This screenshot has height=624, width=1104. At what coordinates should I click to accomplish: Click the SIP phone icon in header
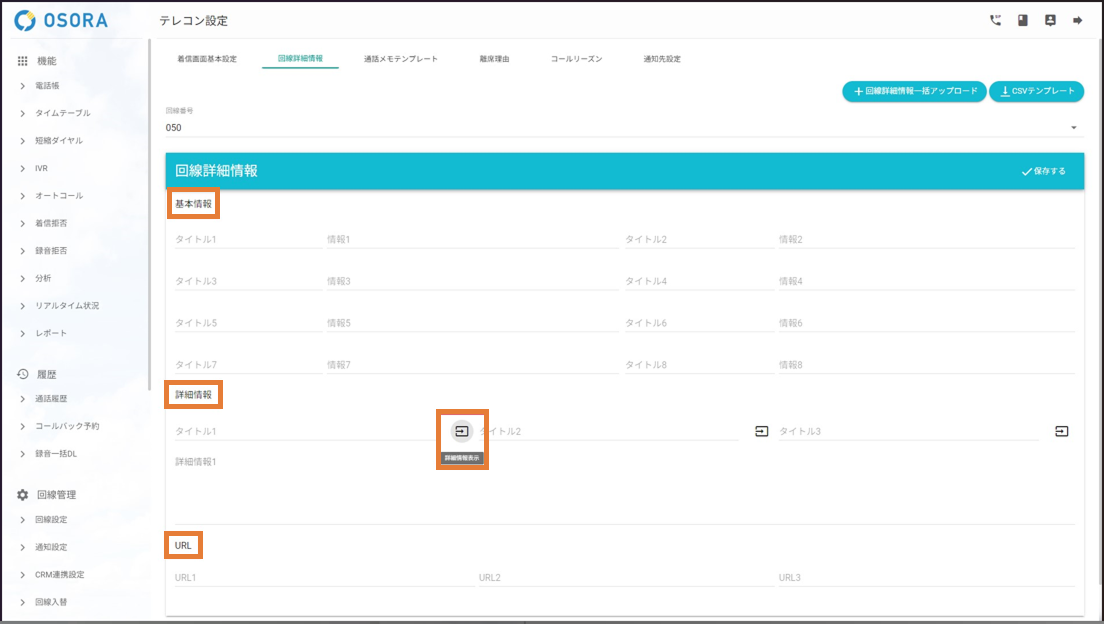click(x=995, y=20)
